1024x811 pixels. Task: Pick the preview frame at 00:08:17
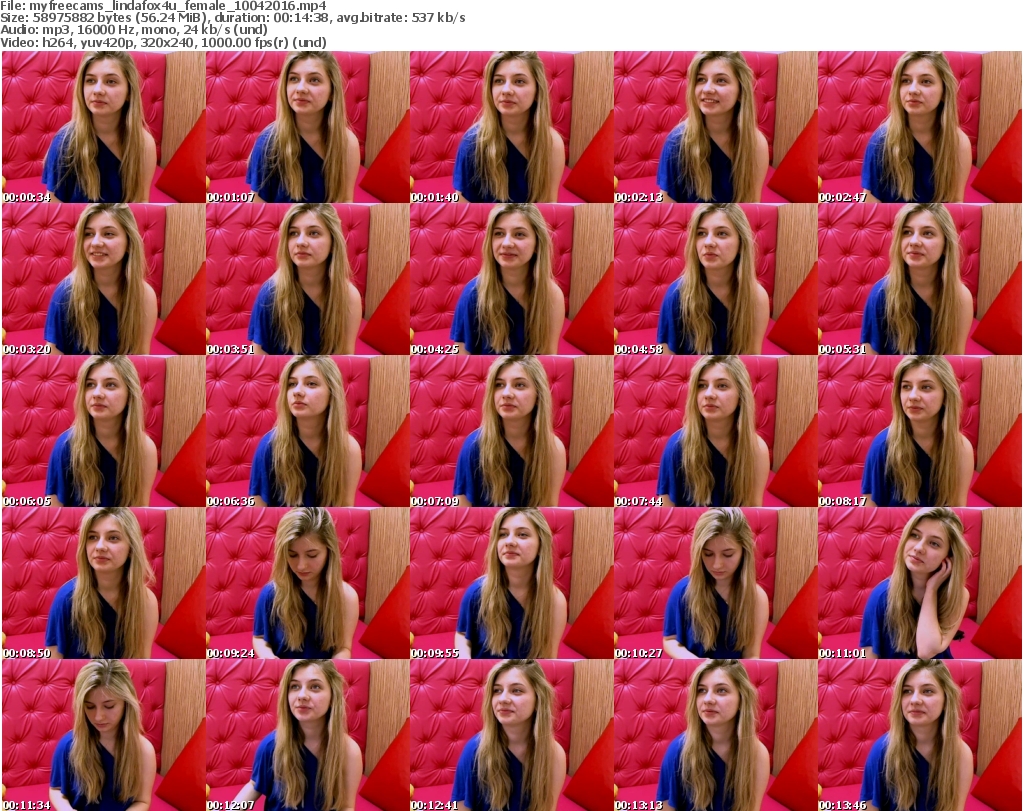(x=920, y=431)
